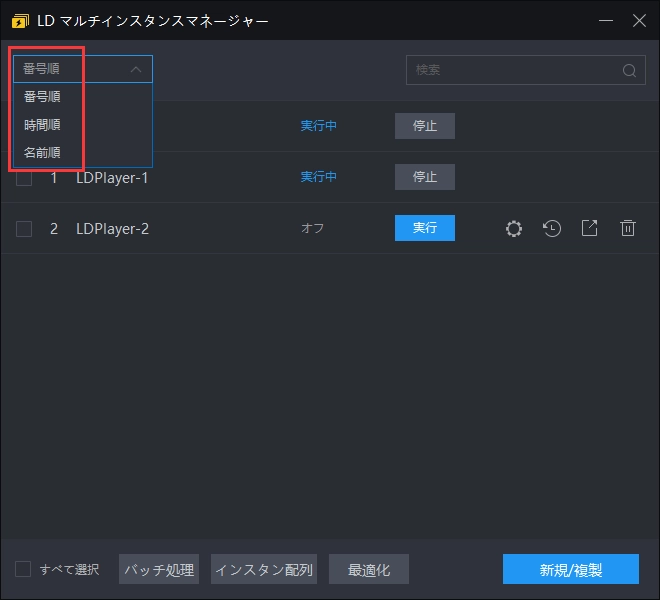Minimize the LD manager window
This screenshot has height=600, width=660.
tap(606, 20)
